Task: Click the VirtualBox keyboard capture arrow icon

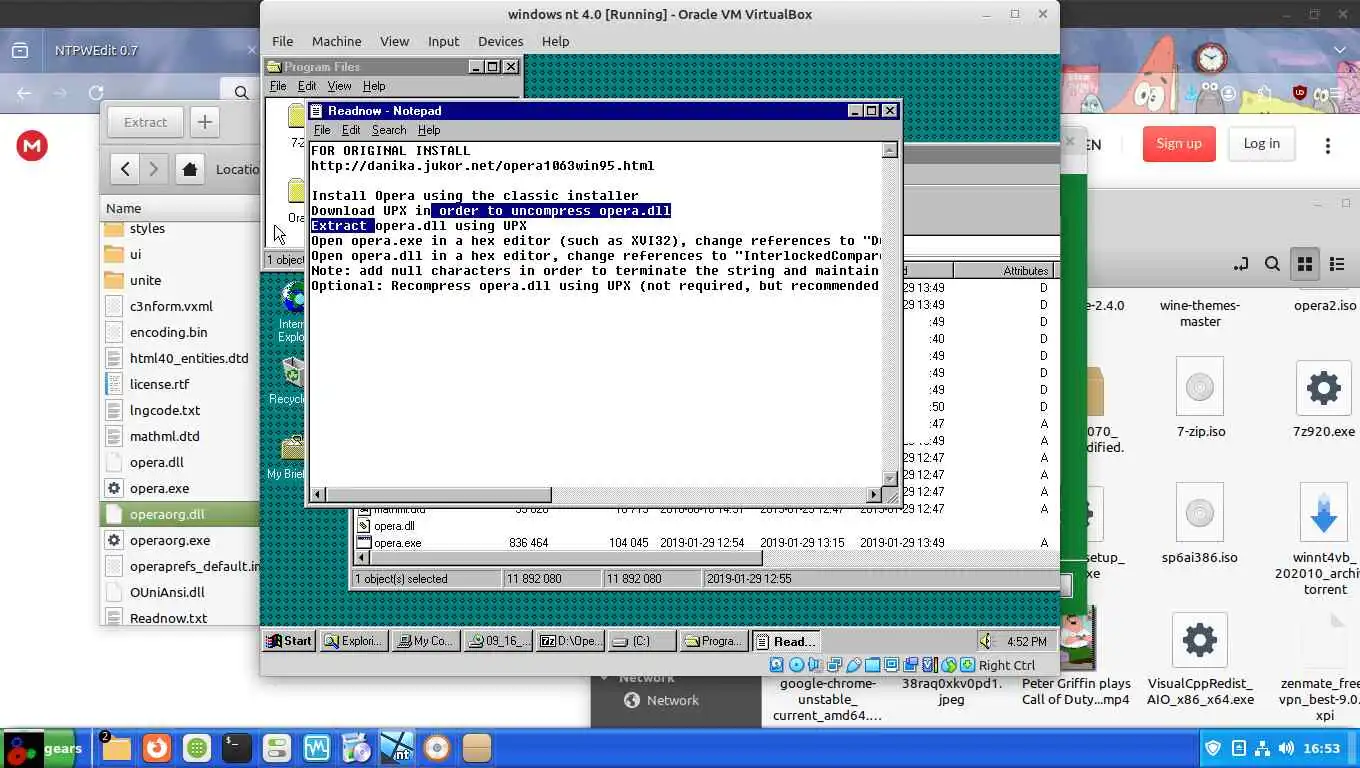Action: point(968,665)
